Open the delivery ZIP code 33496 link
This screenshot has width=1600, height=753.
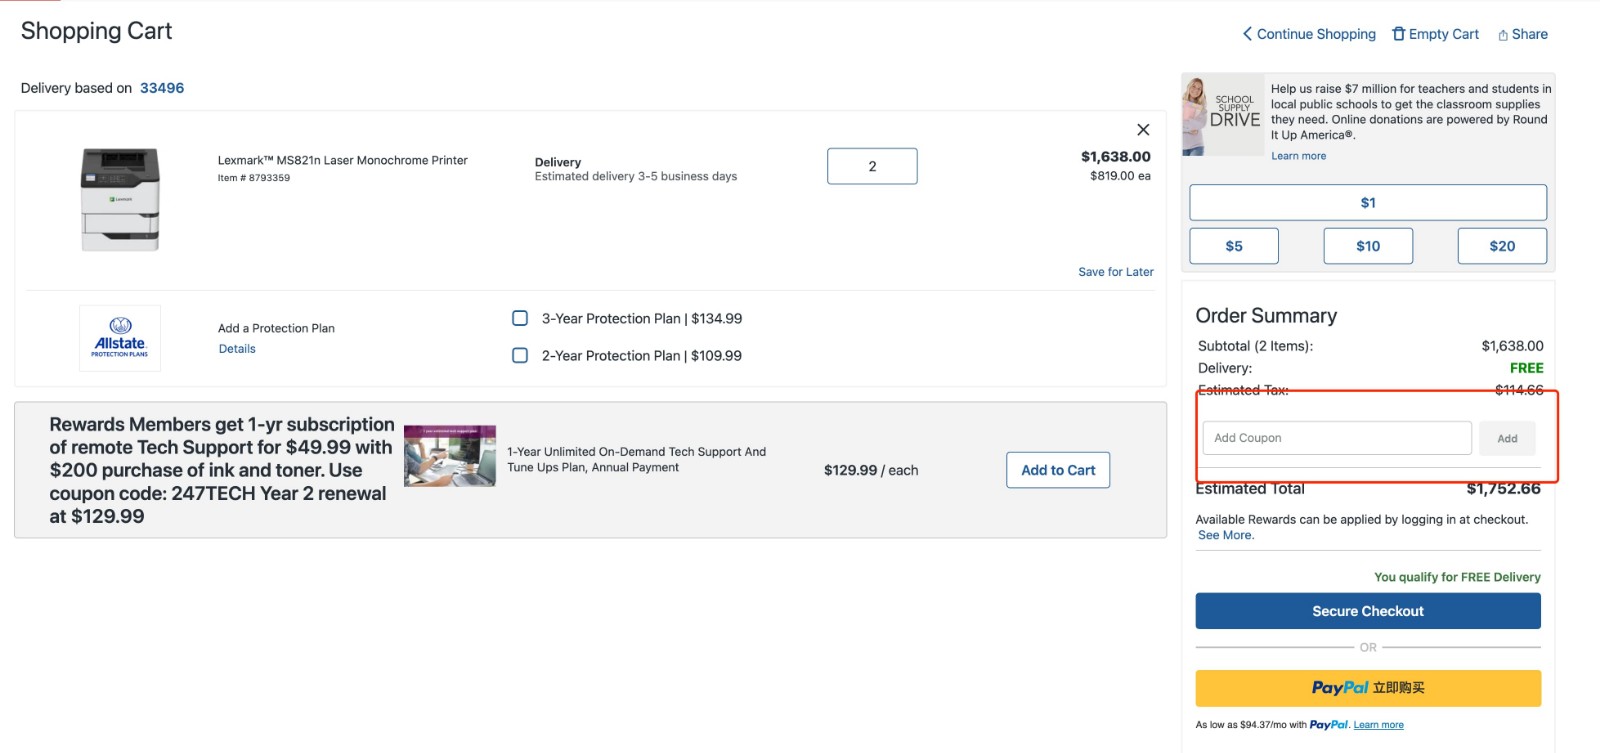tap(162, 88)
